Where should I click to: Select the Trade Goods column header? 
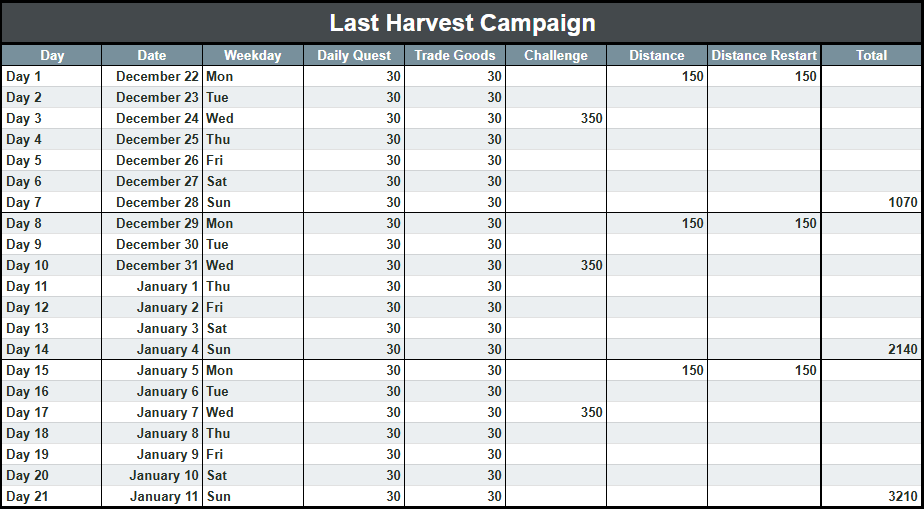pos(454,55)
